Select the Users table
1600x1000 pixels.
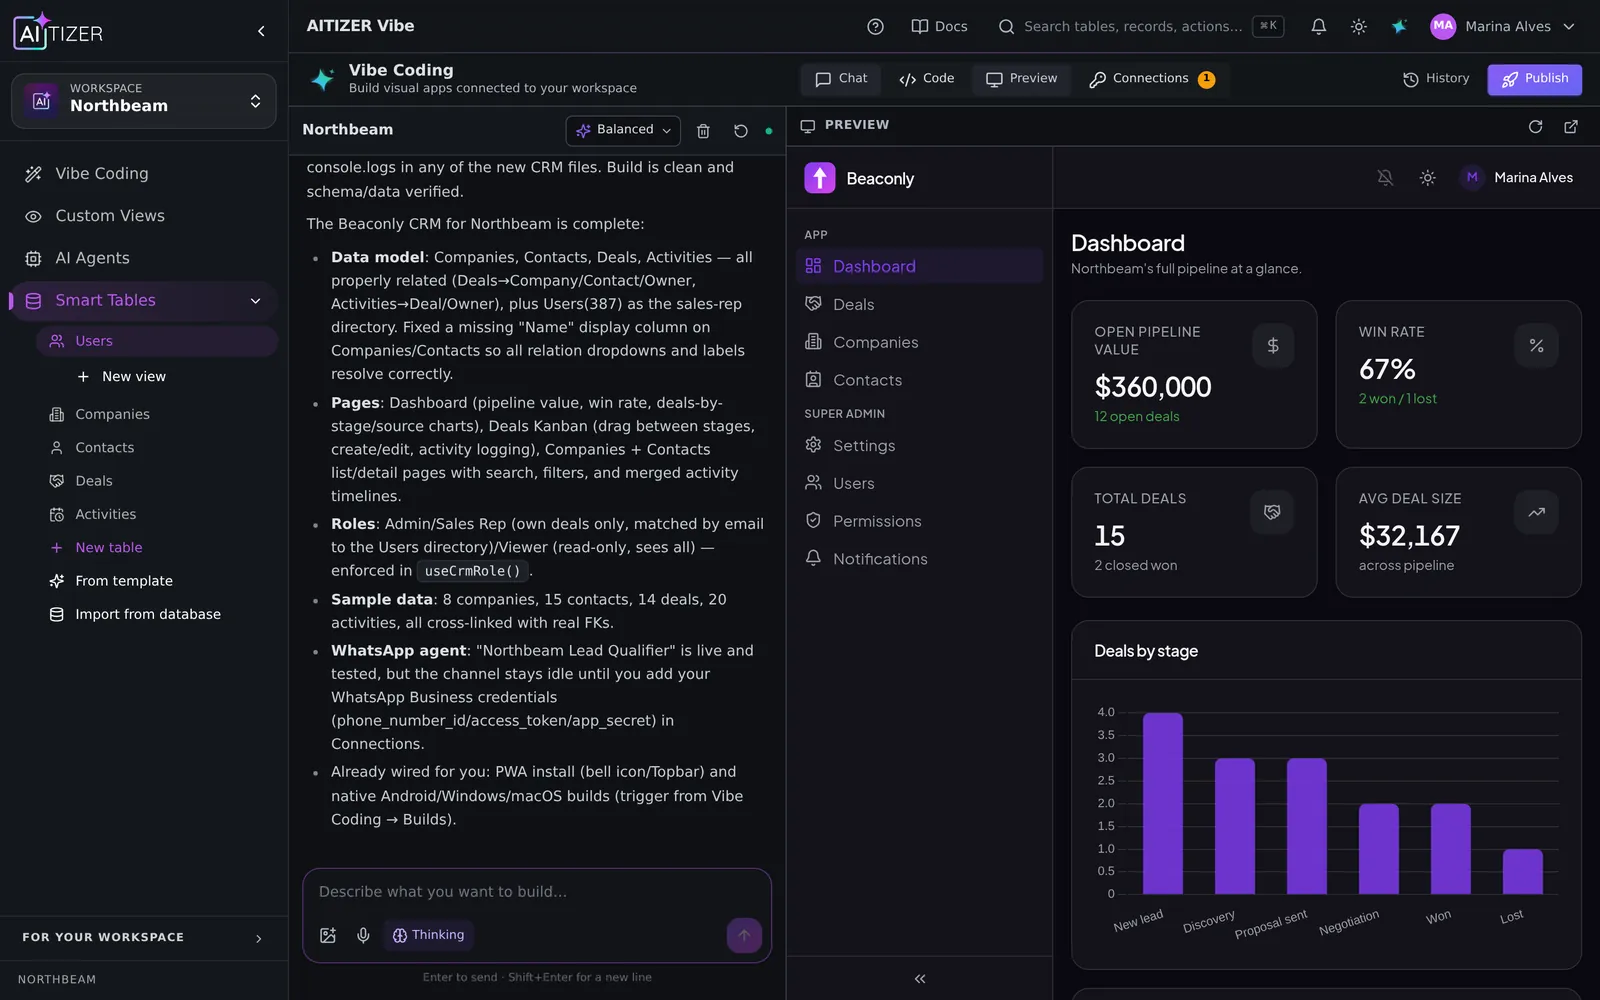click(x=157, y=341)
